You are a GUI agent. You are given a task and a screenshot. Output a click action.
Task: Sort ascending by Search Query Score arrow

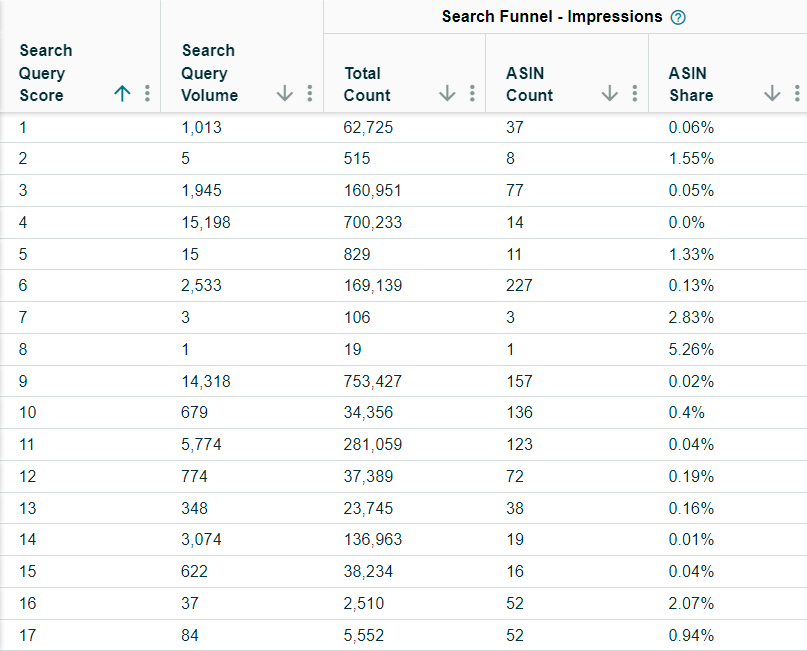[122, 94]
